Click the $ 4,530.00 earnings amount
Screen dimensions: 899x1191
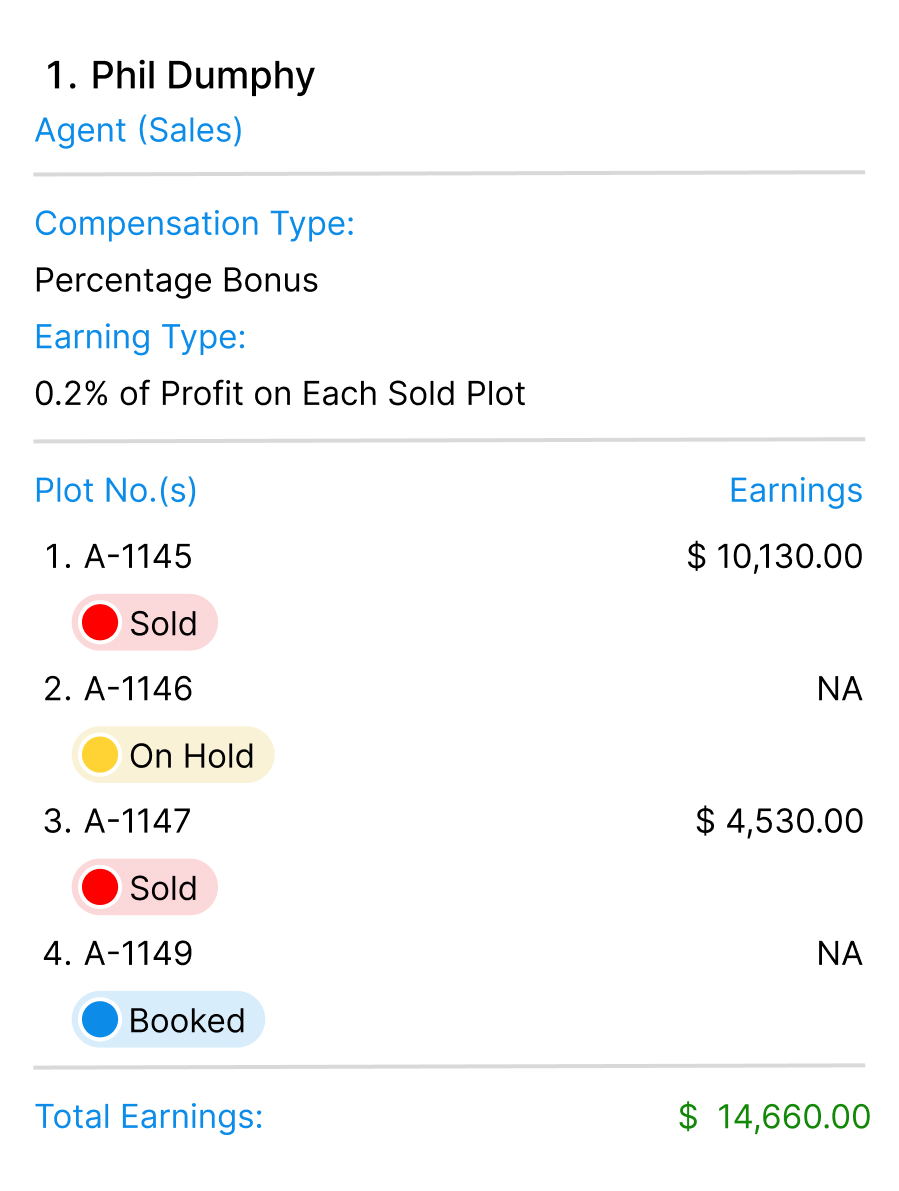(x=779, y=821)
